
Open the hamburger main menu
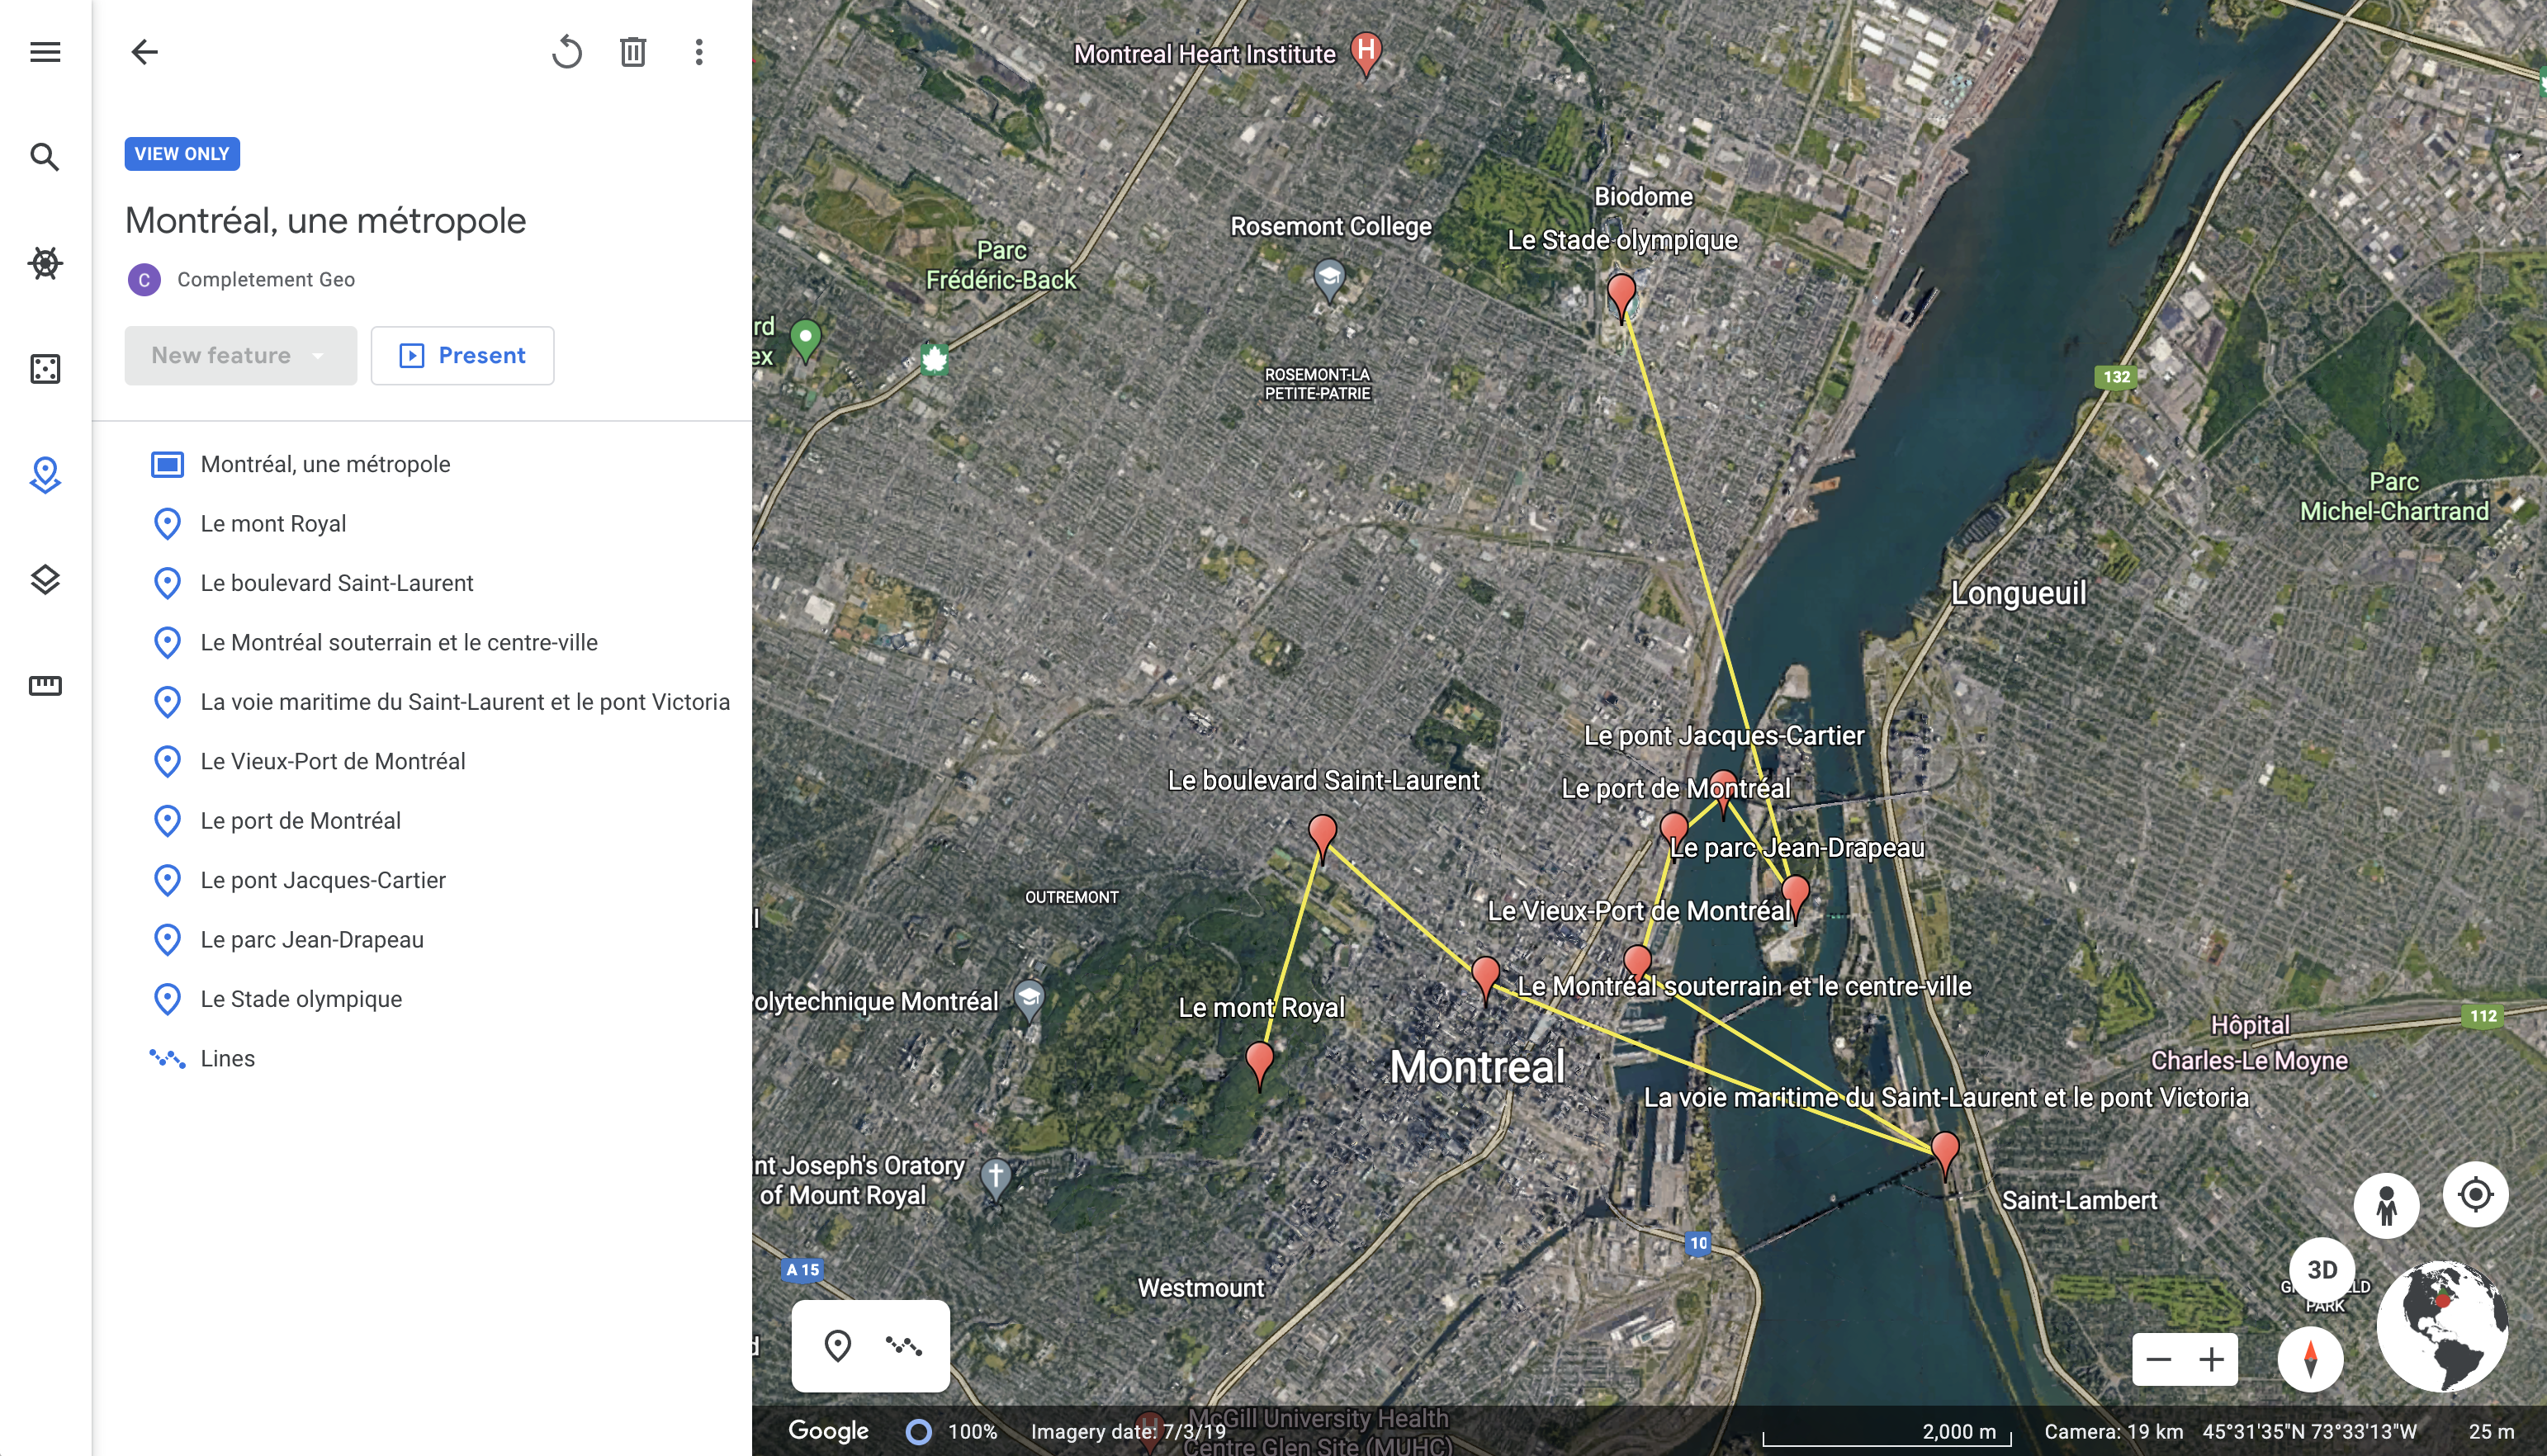tap(45, 52)
